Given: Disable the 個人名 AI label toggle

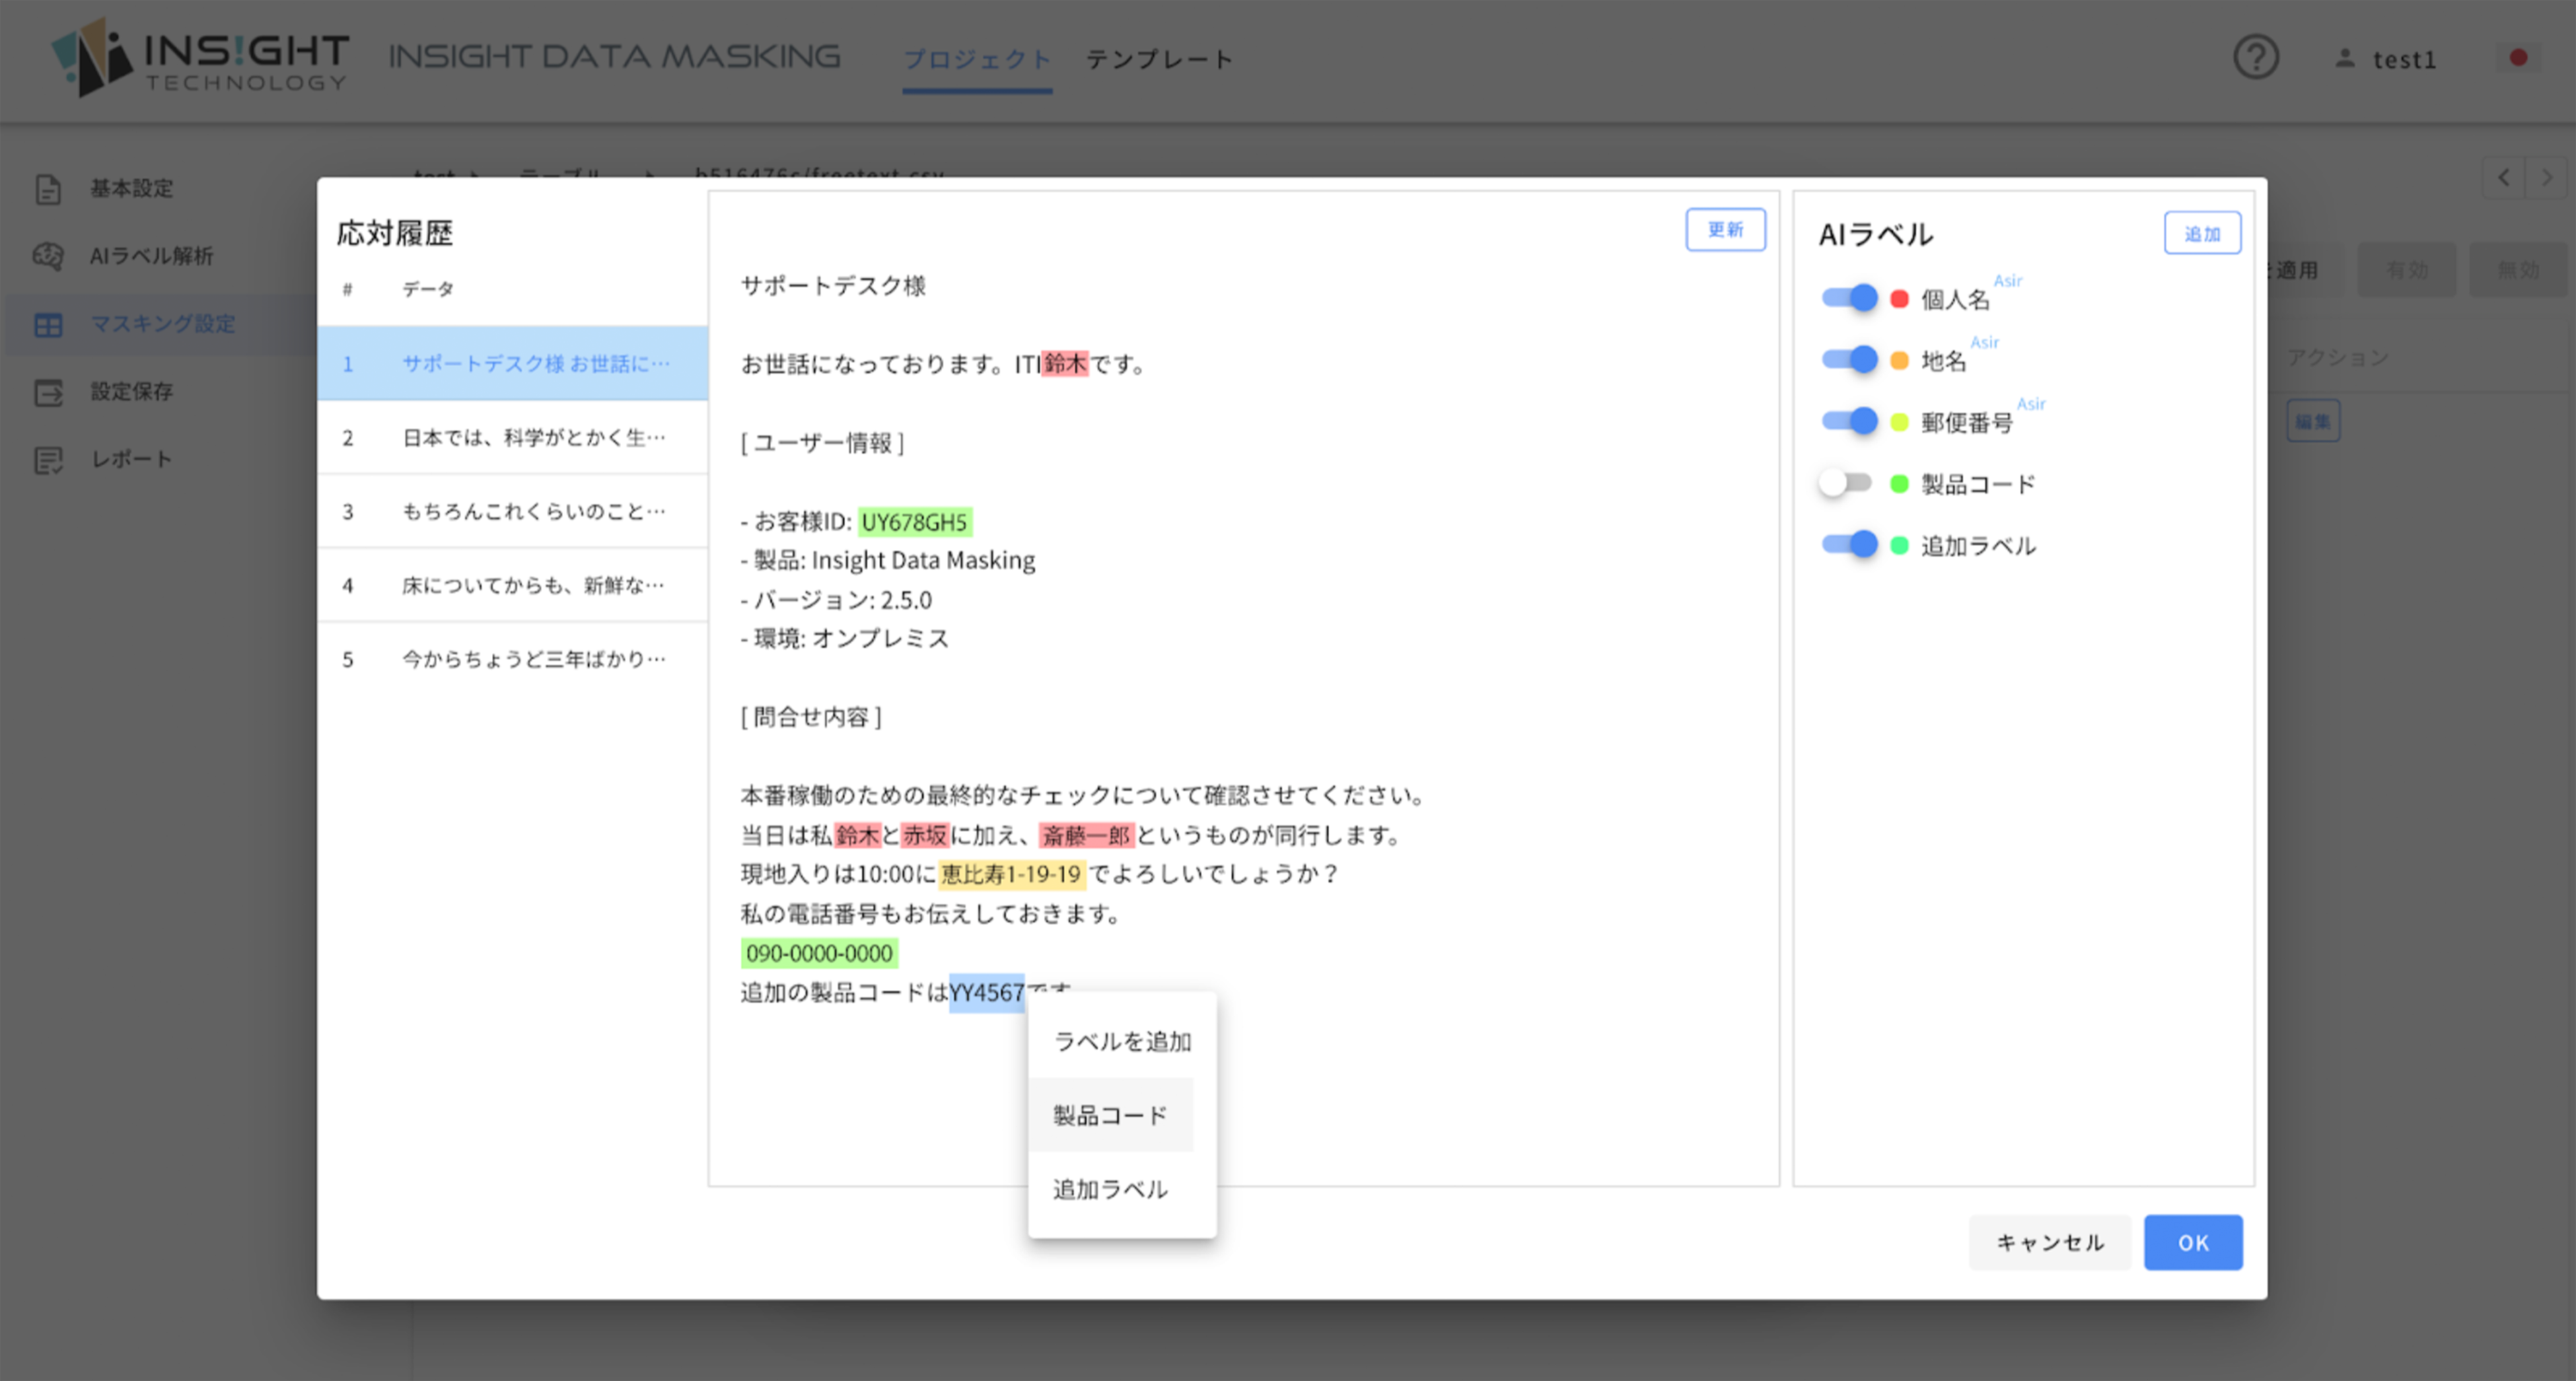Looking at the screenshot, I should [x=1850, y=297].
